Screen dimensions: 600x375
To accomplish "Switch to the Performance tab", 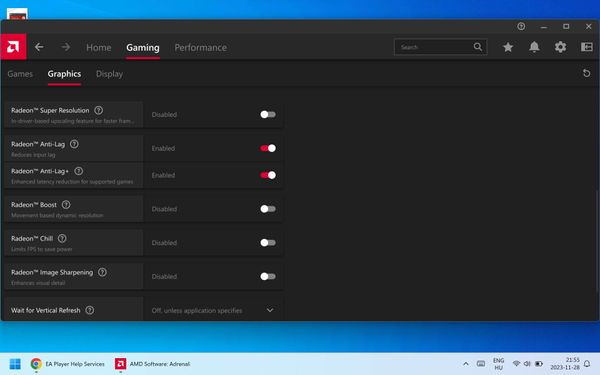I will click(201, 47).
